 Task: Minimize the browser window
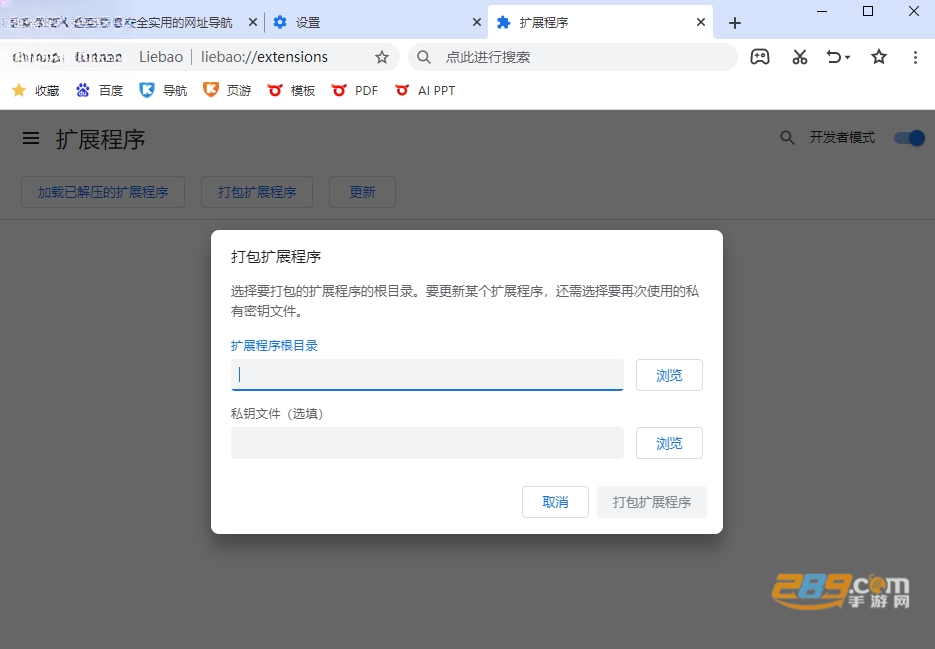point(822,11)
